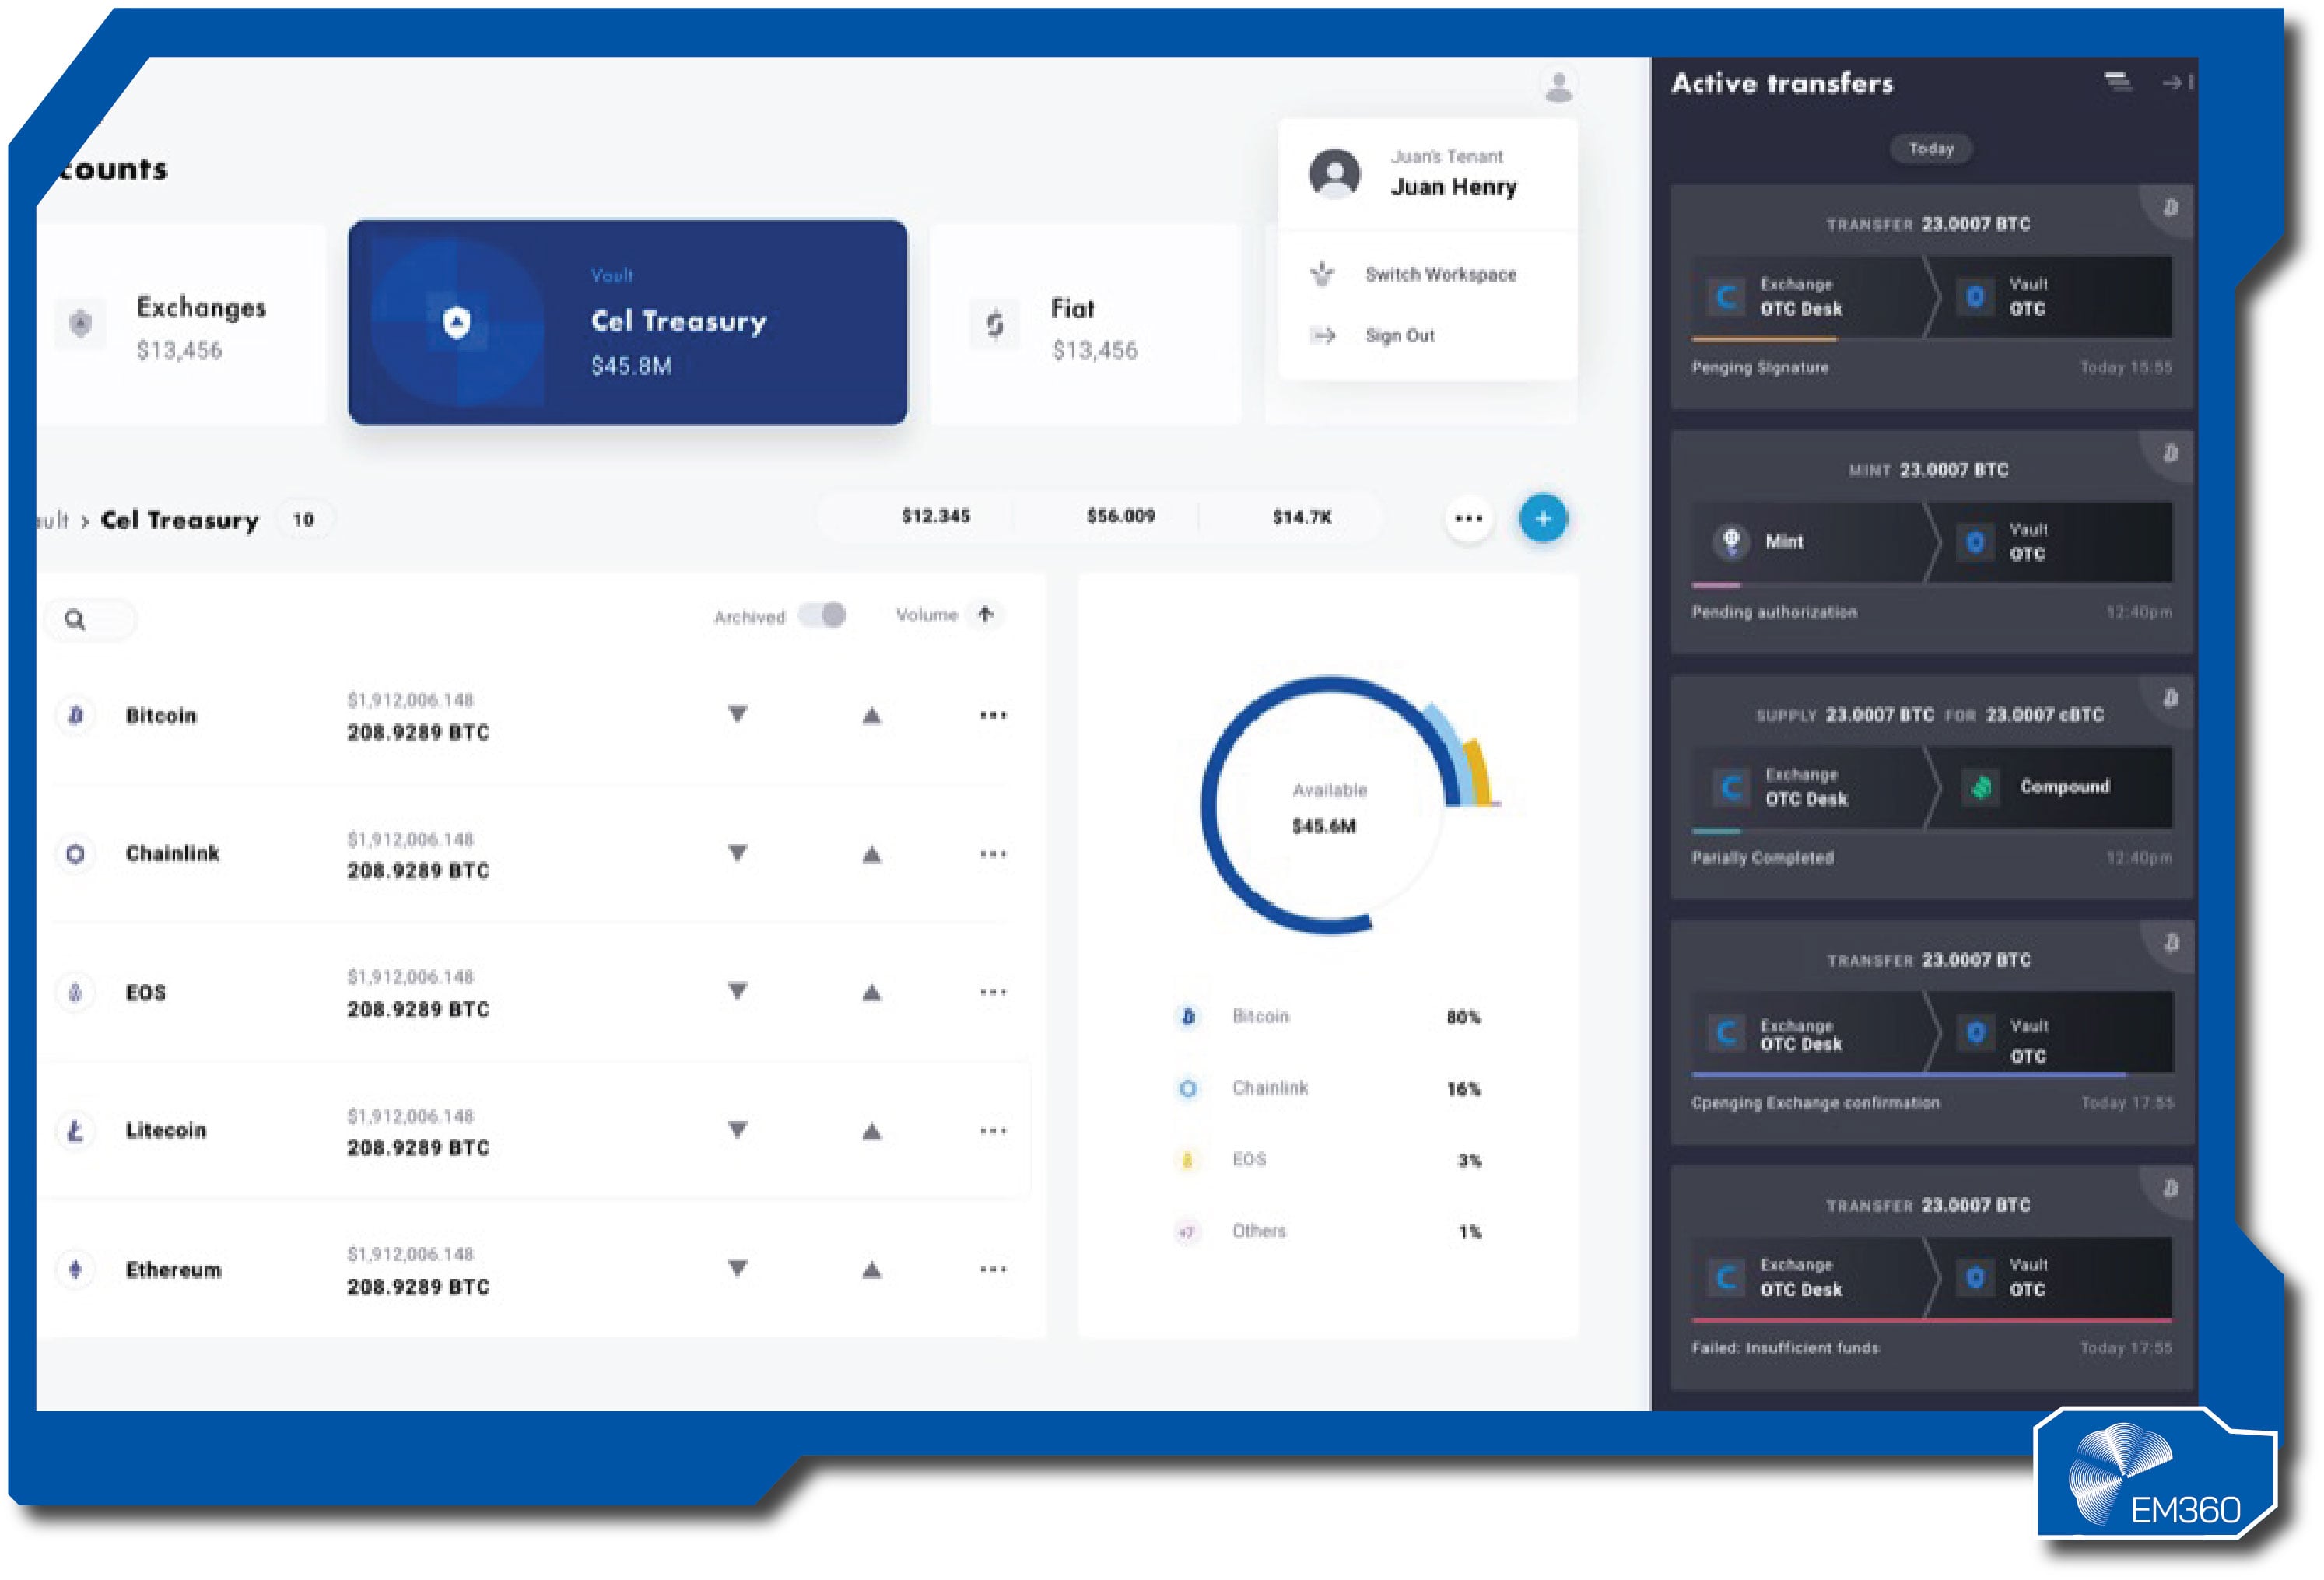Screen dimensions: 2324x1580
Task: Select Switch Workspace menu item
Action: (1439, 274)
